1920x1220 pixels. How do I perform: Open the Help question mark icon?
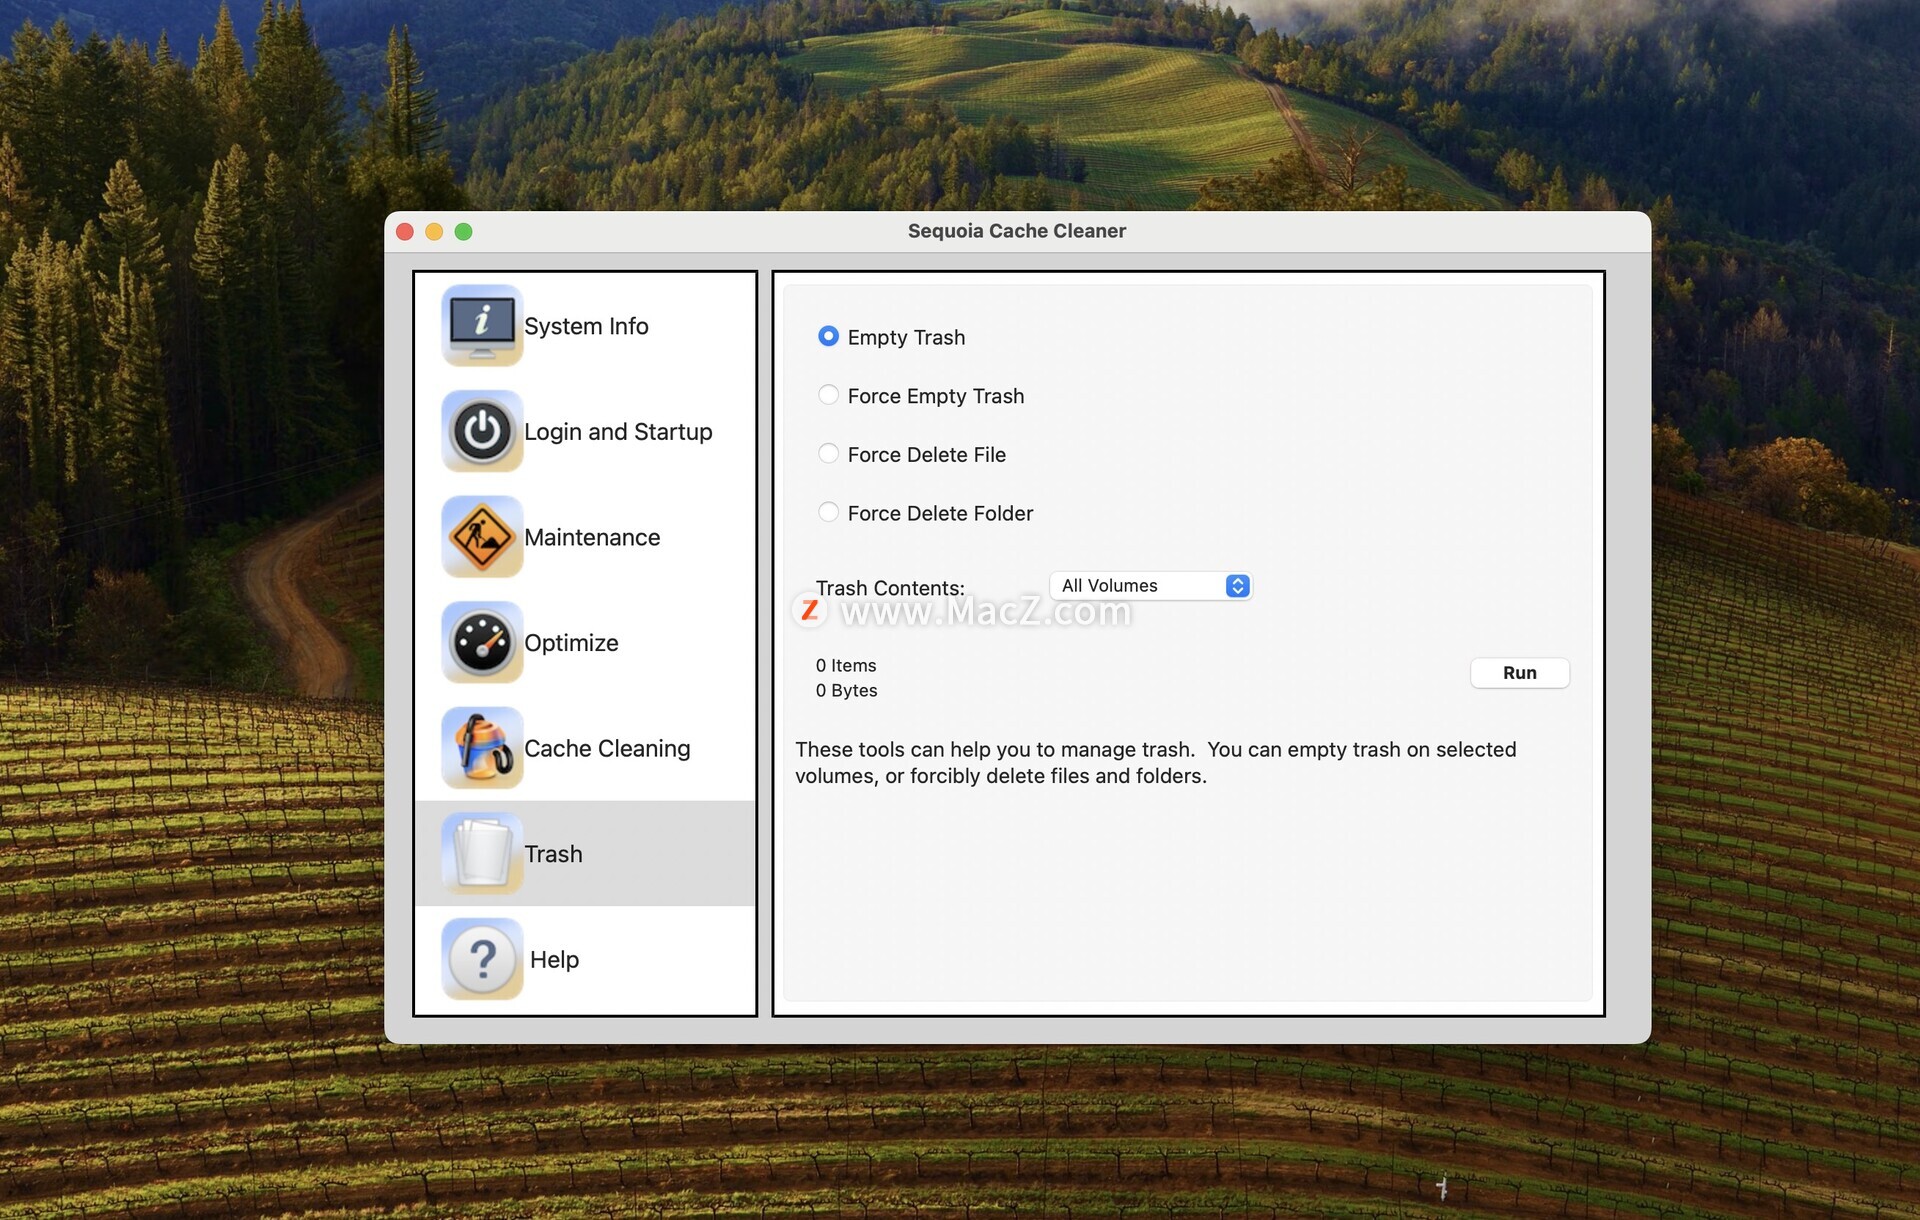(x=482, y=959)
